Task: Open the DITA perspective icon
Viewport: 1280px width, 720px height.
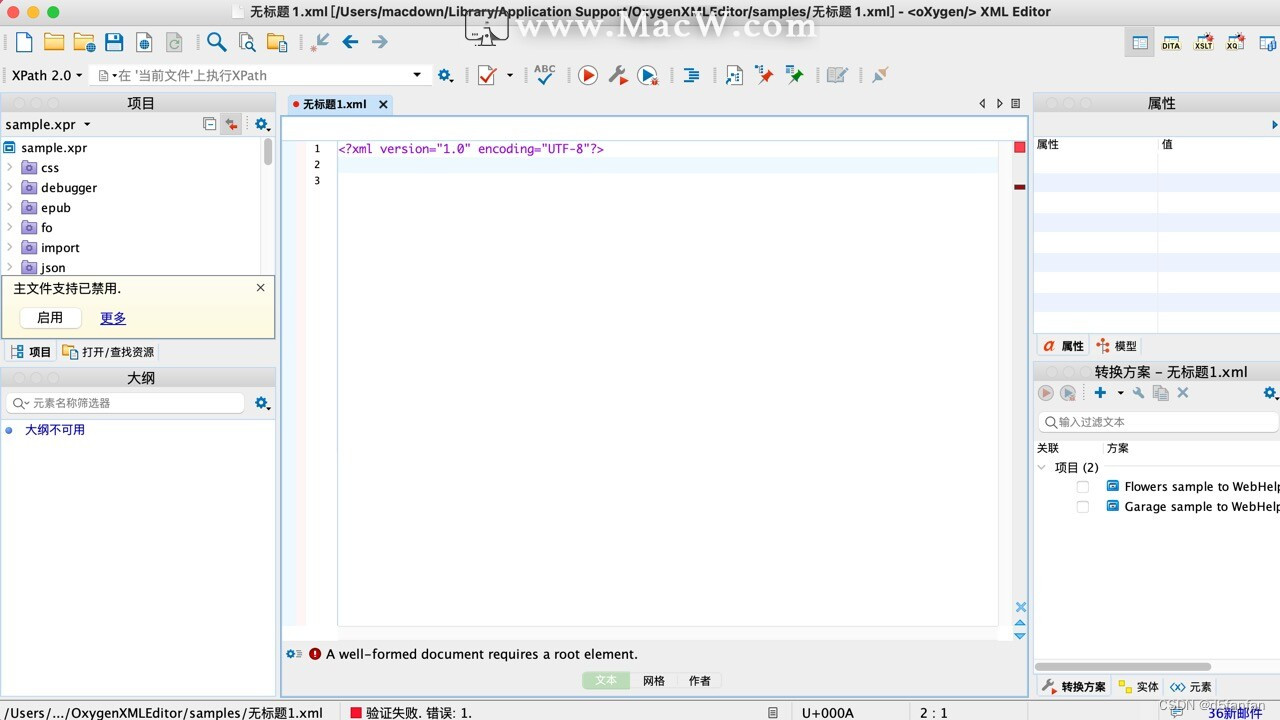Action: click(x=1170, y=42)
